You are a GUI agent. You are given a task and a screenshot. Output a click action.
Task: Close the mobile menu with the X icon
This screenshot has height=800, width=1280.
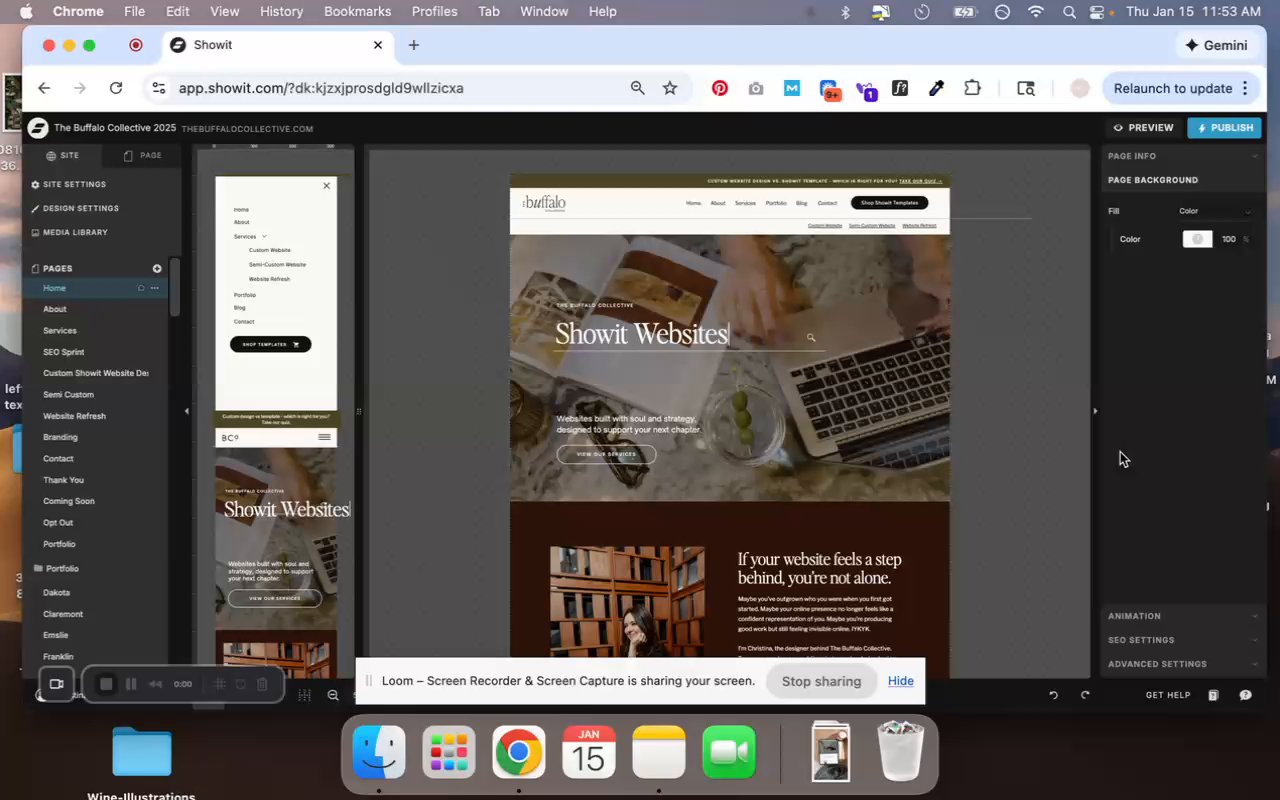(x=326, y=185)
